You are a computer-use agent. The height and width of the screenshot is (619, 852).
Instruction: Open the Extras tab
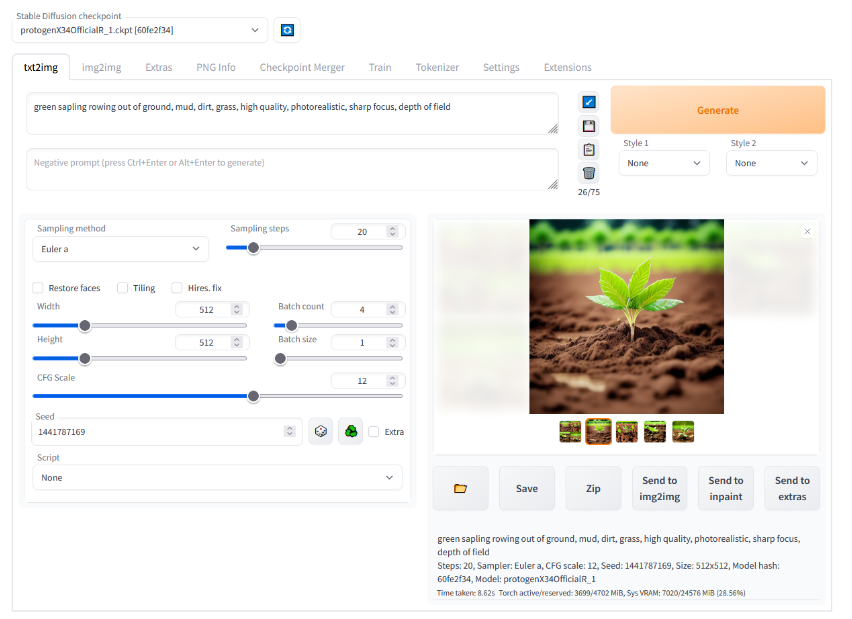click(x=159, y=67)
